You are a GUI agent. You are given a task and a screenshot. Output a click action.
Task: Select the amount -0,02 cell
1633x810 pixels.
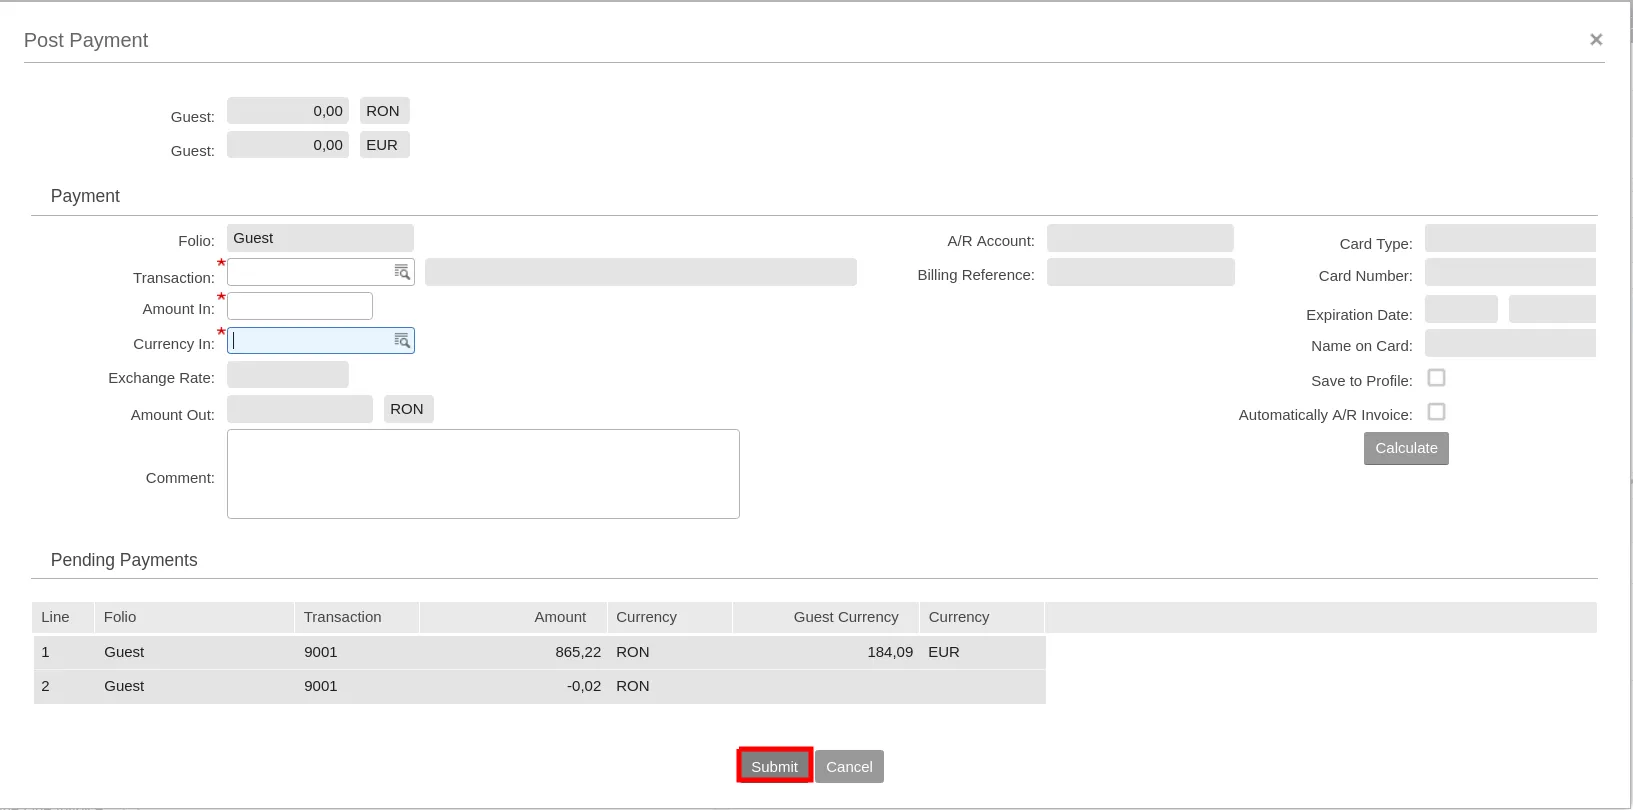[584, 686]
